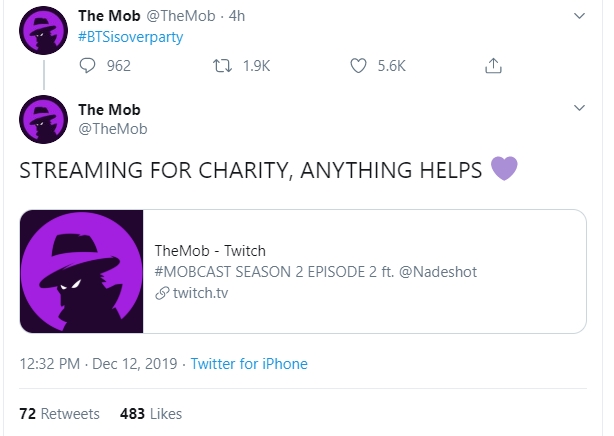
Task: Click The Mob avatar on top tweet
Action: [44, 28]
